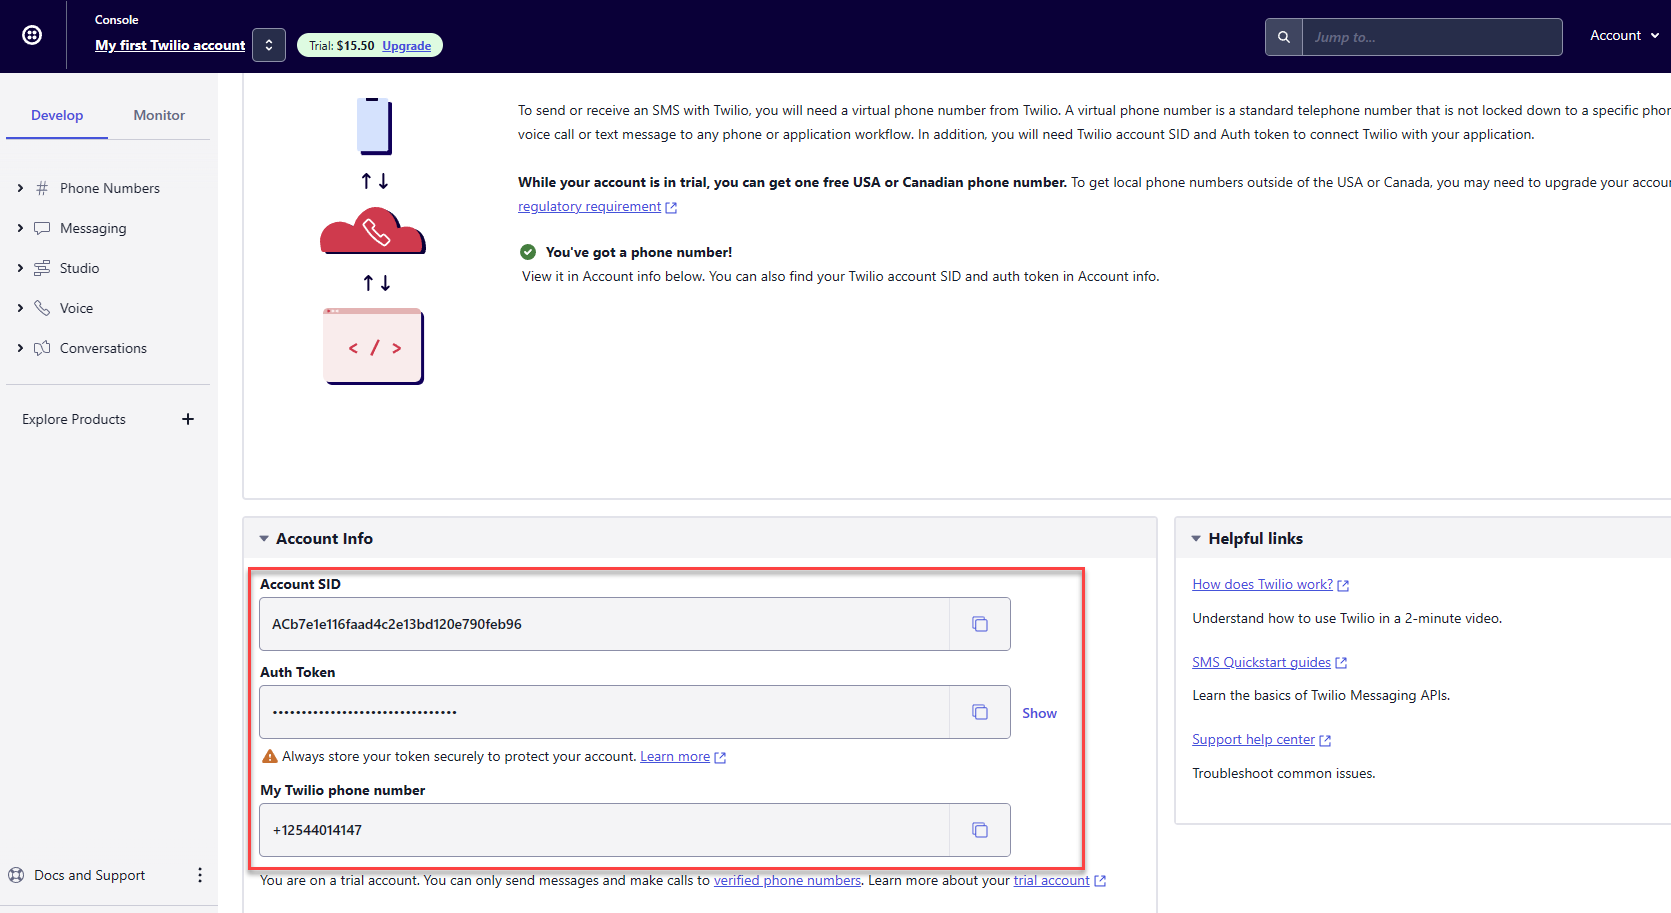Viewport: 1671px width, 913px height.
Task: Switch to the Monitor tab
Action: tap(159, 115)
